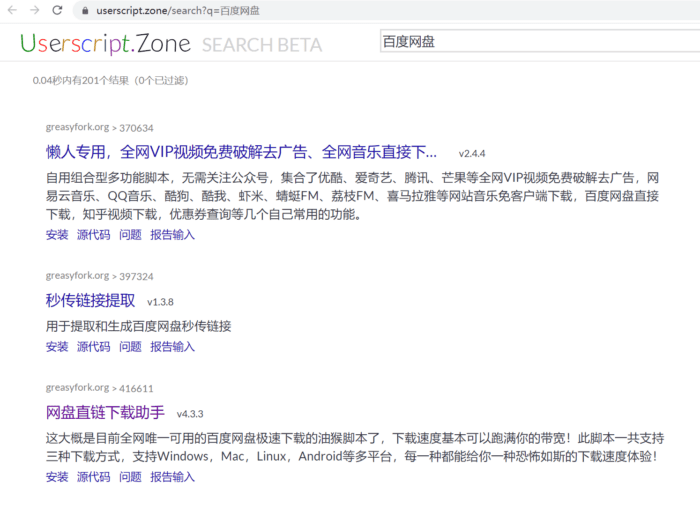The image size is (700, 505).
Task: Click 安装 under the 懒人专用 script
Action: (57, 235)
